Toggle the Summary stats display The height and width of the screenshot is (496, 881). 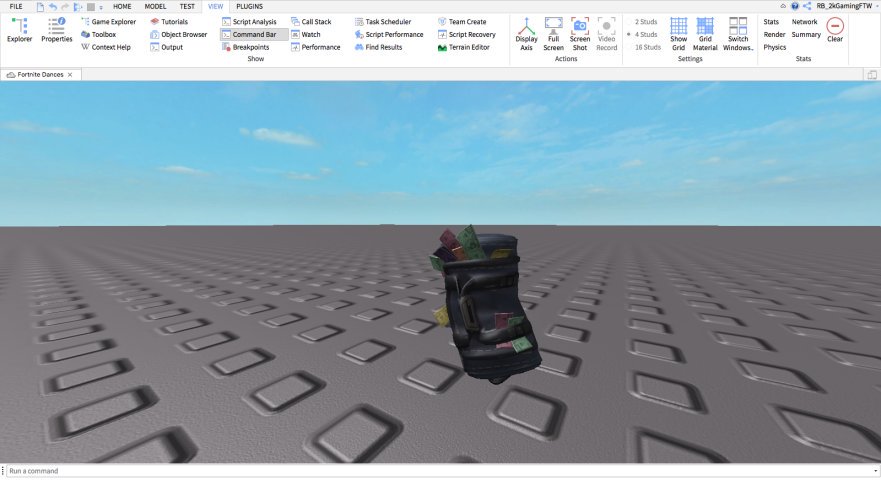pos(806,34)
